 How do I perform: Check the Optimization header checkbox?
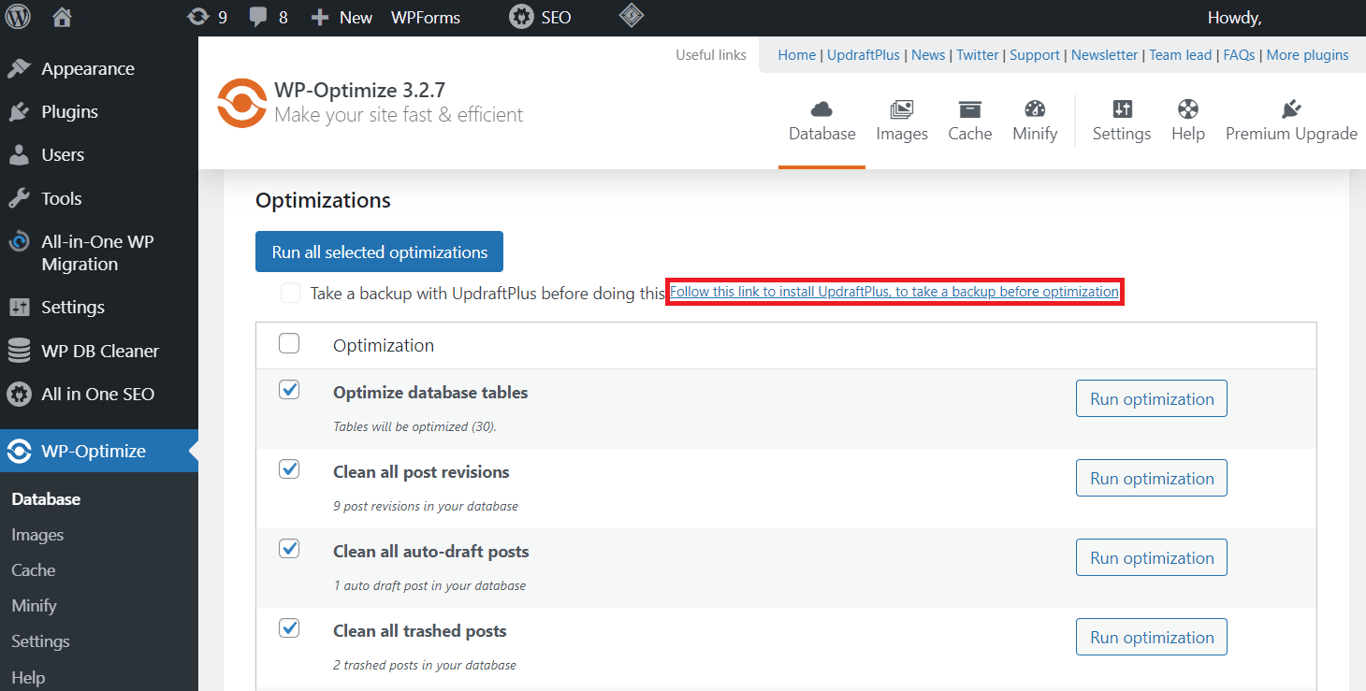point(289,343)
